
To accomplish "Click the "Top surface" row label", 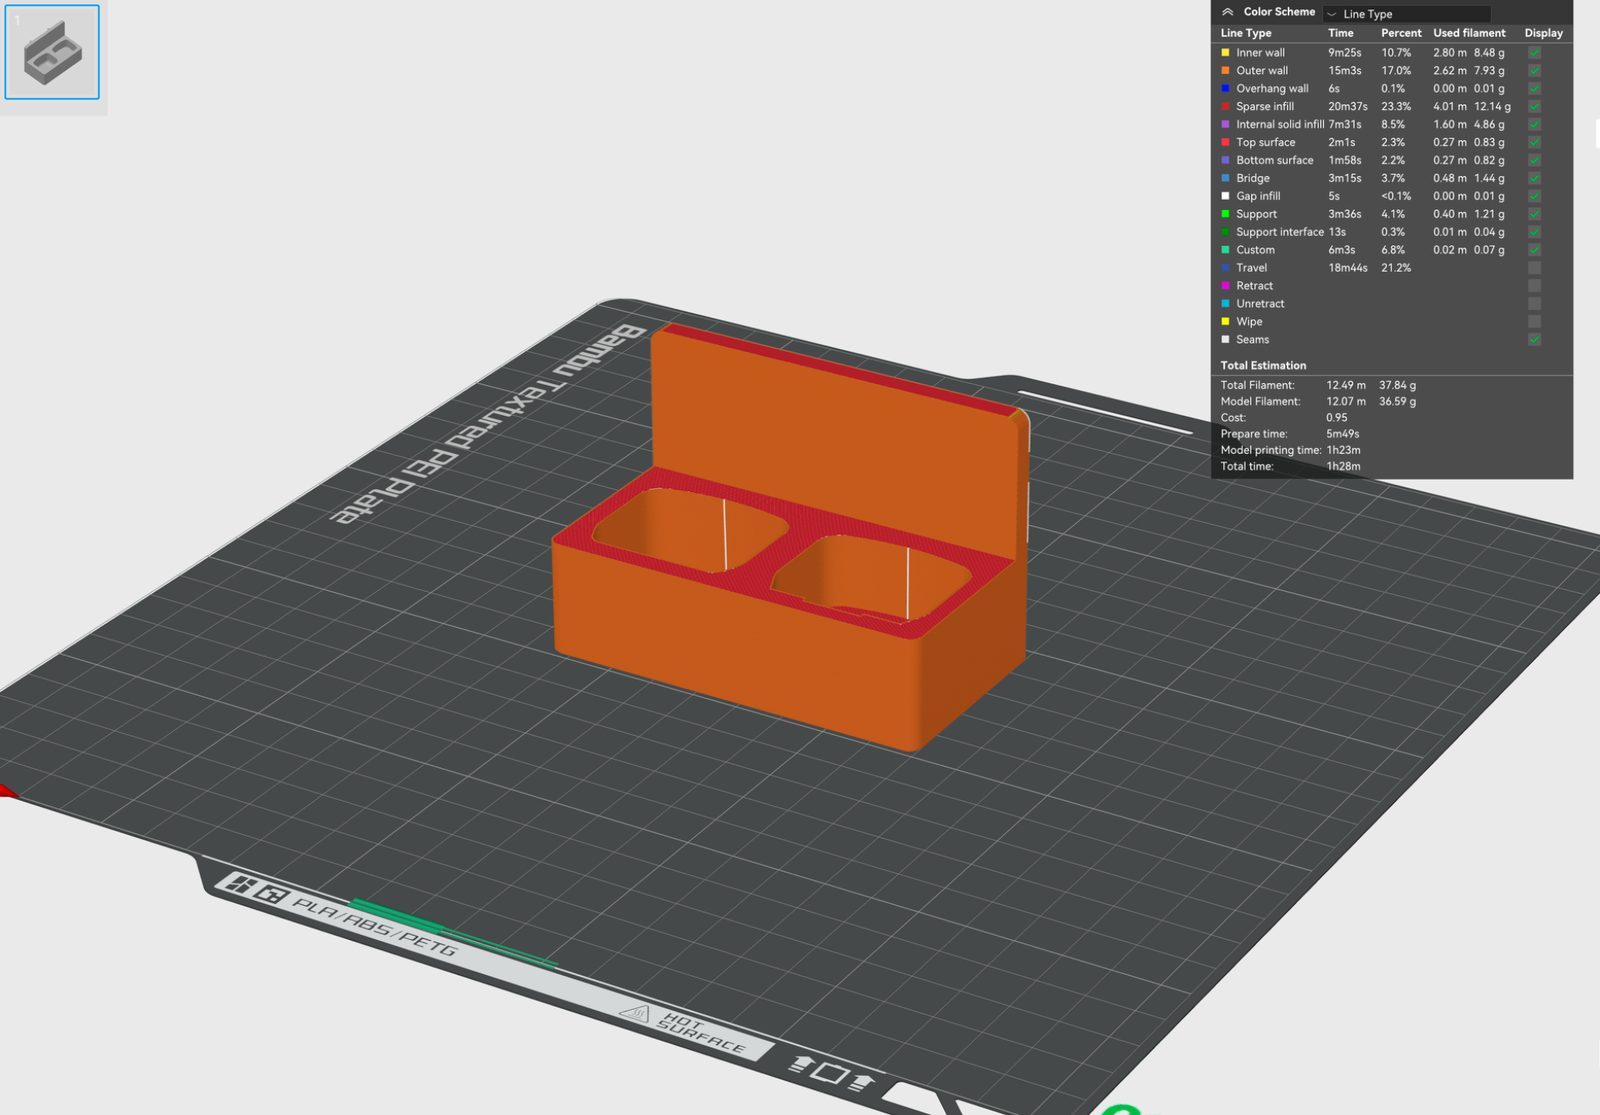I will coord(1265,143).
